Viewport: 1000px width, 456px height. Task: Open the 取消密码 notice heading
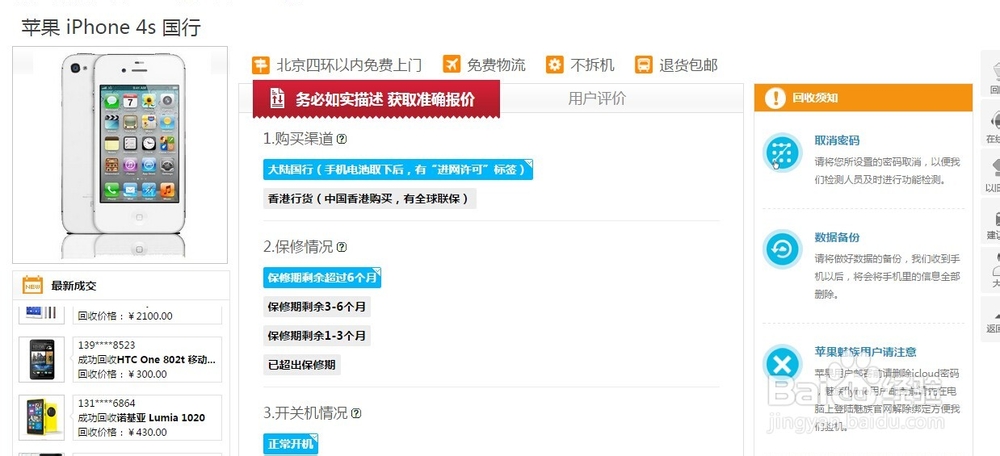point(837,140)
